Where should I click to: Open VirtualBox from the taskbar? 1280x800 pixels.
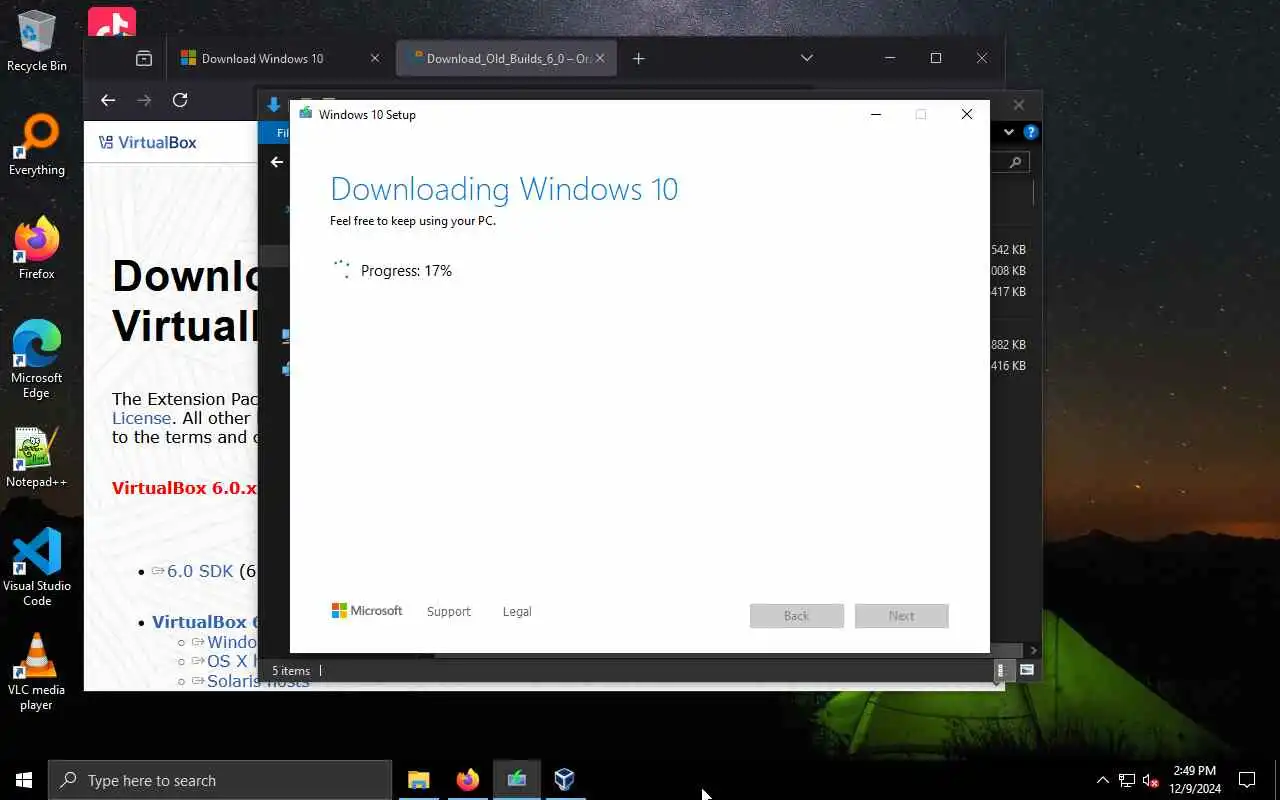click(565, 780)
